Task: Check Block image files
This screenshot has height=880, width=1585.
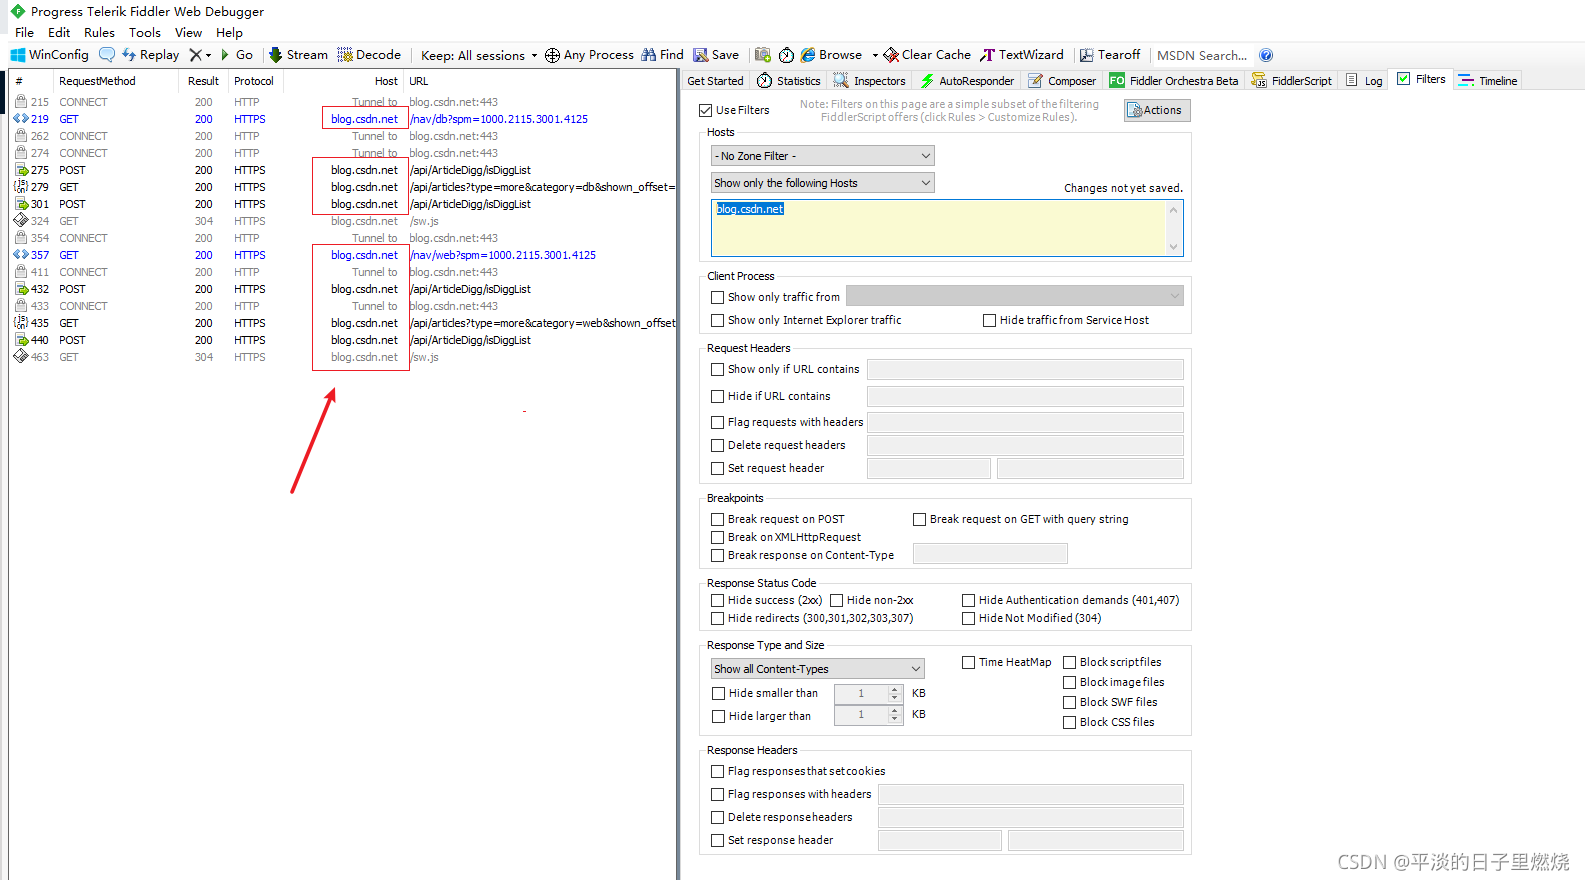Action: [x=1069, y=682]
